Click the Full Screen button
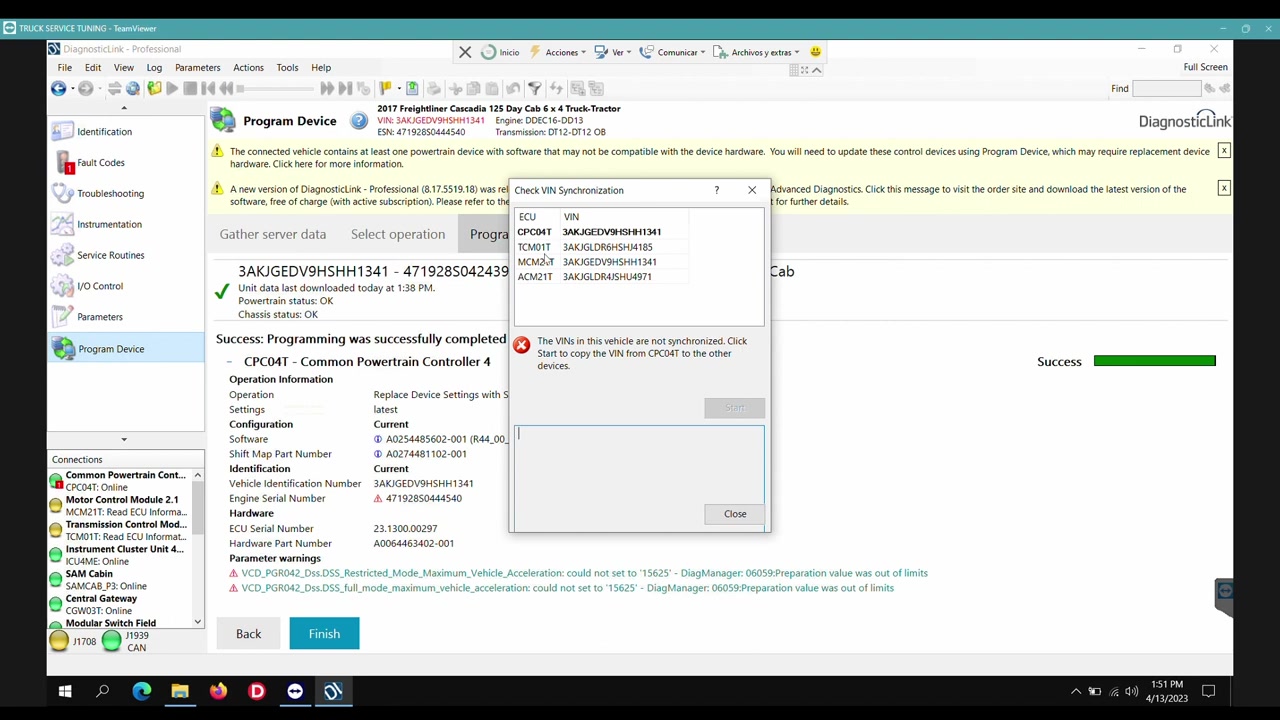Screen dimensions: 1280x720 coord(1205,67)
